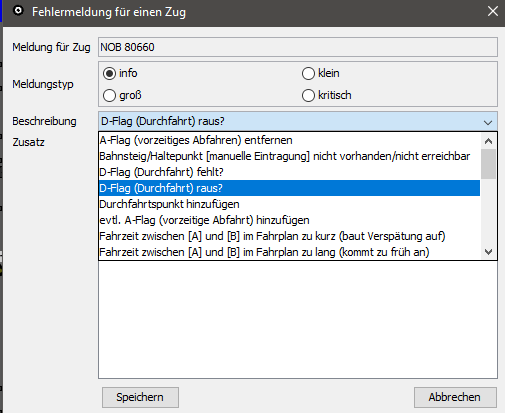Select 'evtl. A-Flag (vorzeitige Abfahrt) hinzufügen'
The image size is (505, 413).
(289, 220)
